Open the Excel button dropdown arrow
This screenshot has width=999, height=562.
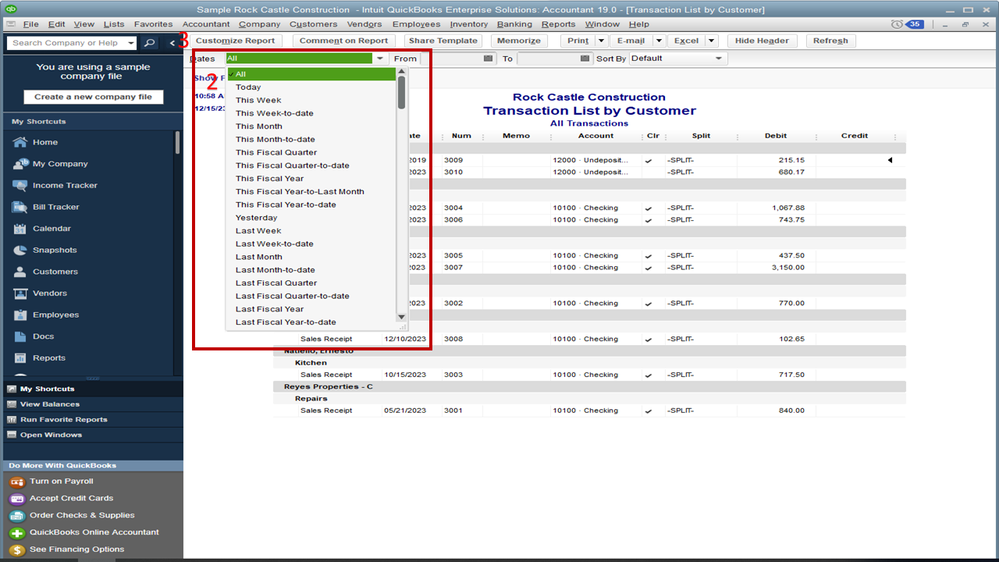[x=711, y=41]
